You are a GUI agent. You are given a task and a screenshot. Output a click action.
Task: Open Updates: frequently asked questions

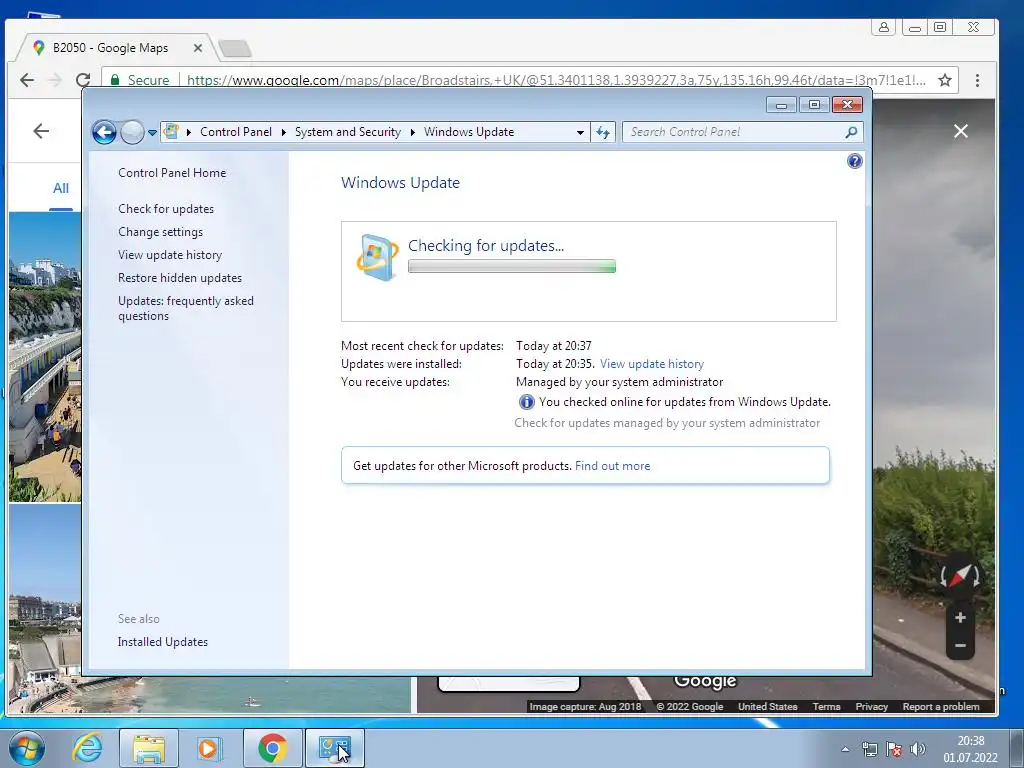(x=186, y=308)
